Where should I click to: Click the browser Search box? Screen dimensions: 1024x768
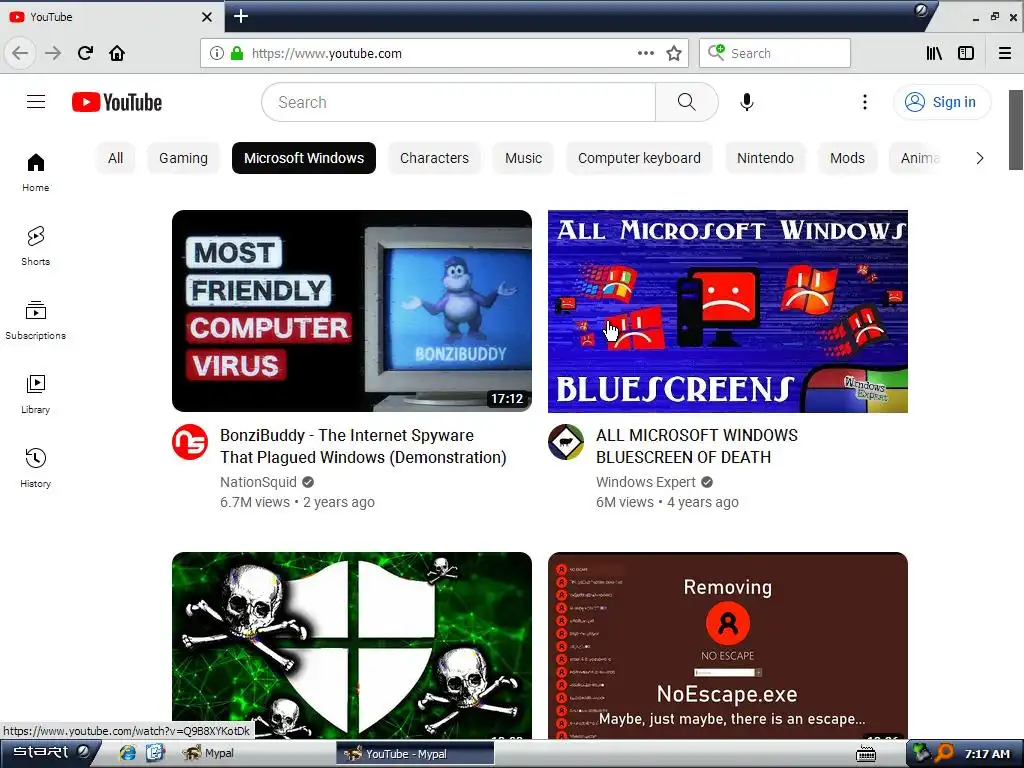(775, 53)
